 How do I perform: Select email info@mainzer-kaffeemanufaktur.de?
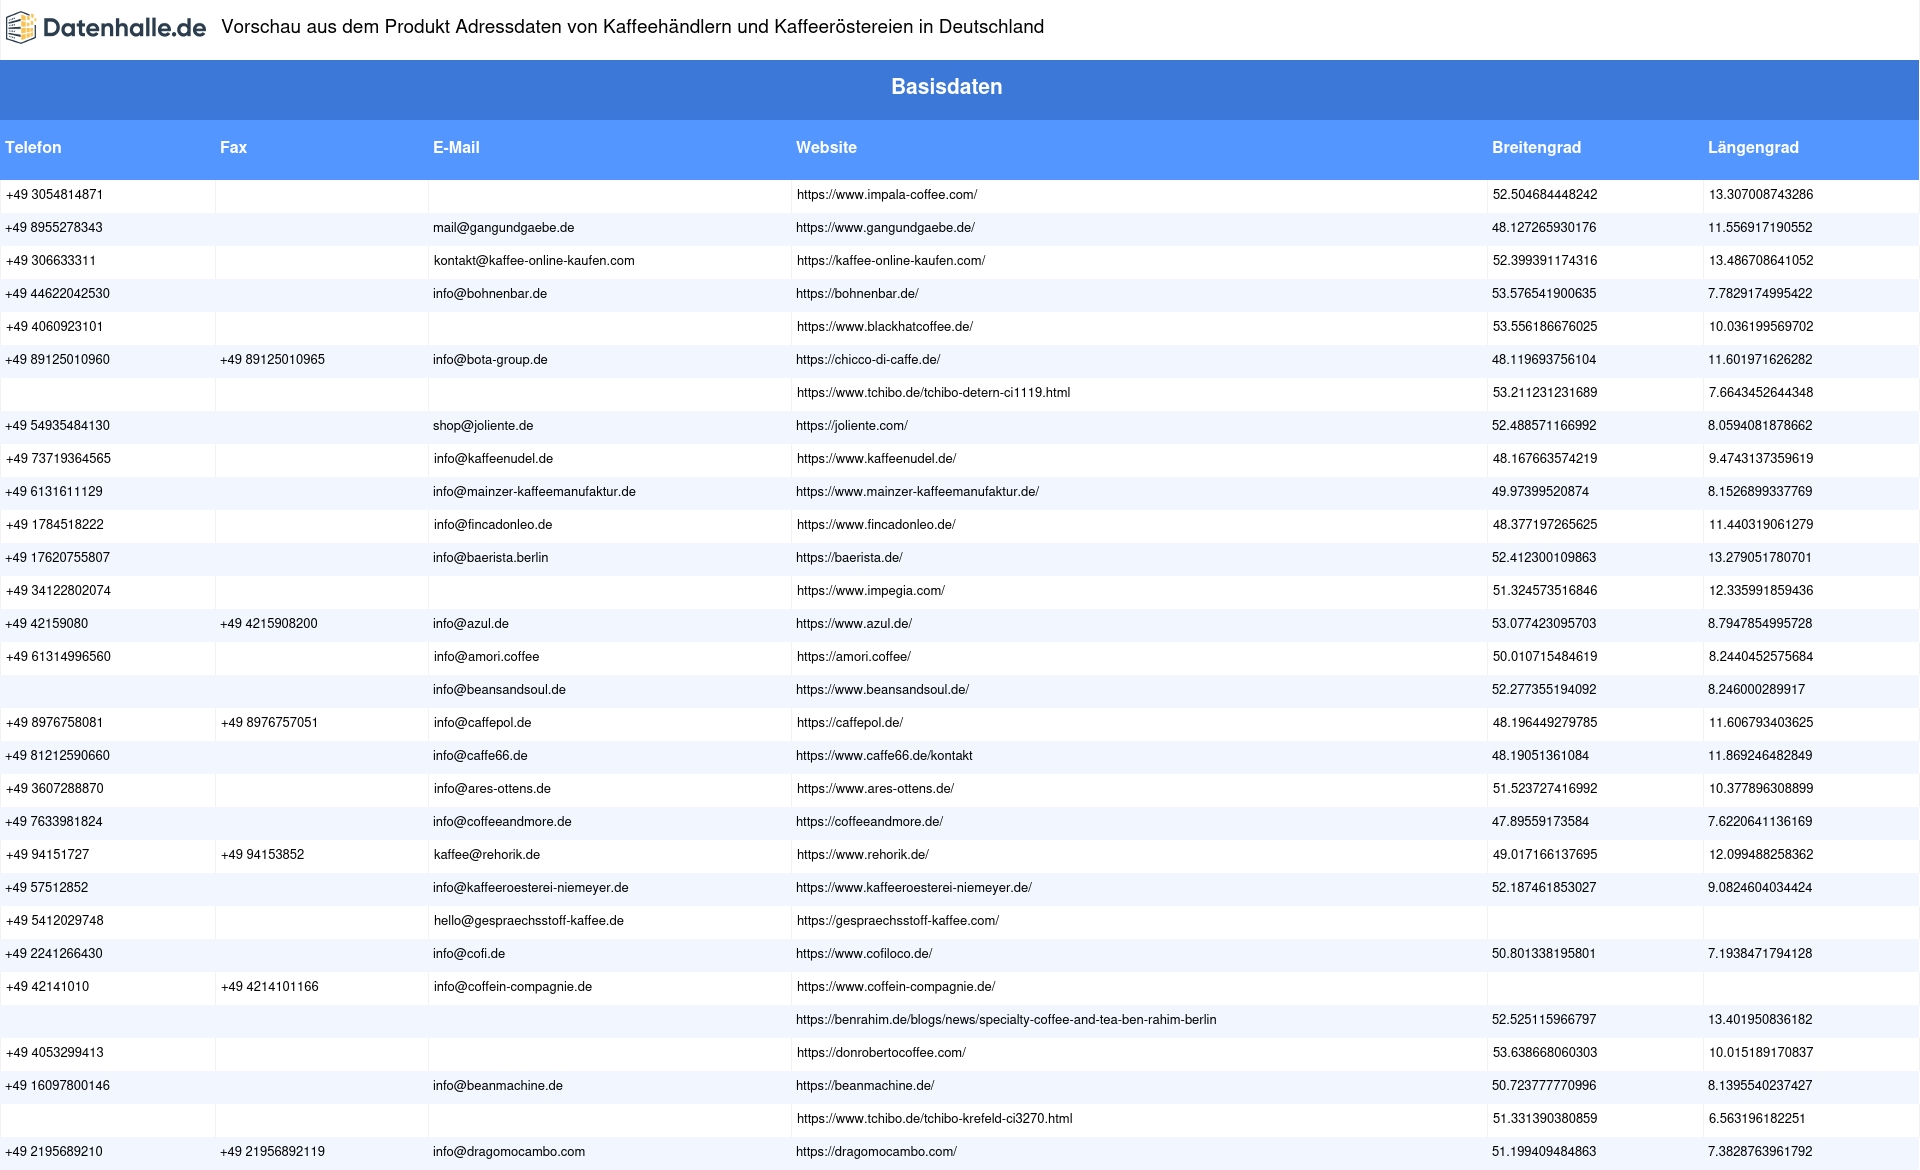[534, 492]
